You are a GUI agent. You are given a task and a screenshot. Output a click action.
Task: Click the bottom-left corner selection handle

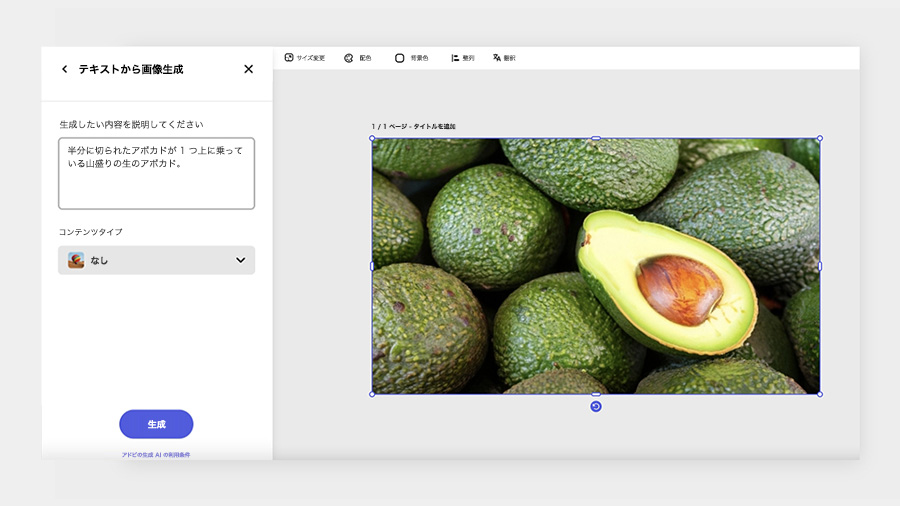point(372,394)
